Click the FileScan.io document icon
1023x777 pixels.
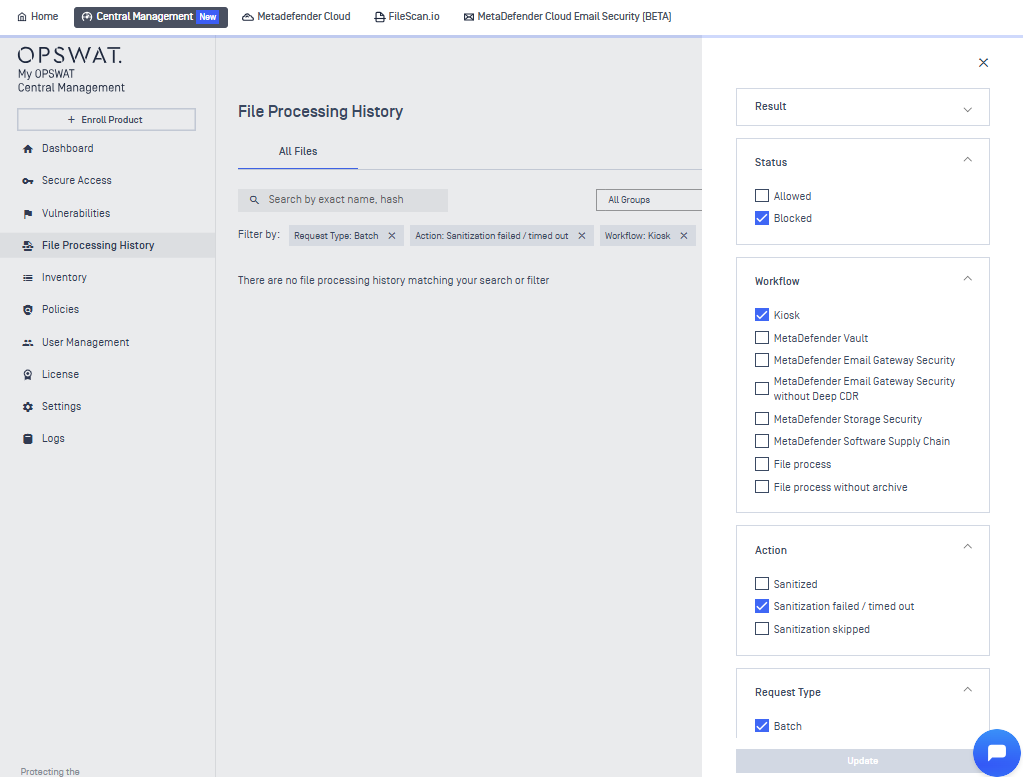[379, 17]
